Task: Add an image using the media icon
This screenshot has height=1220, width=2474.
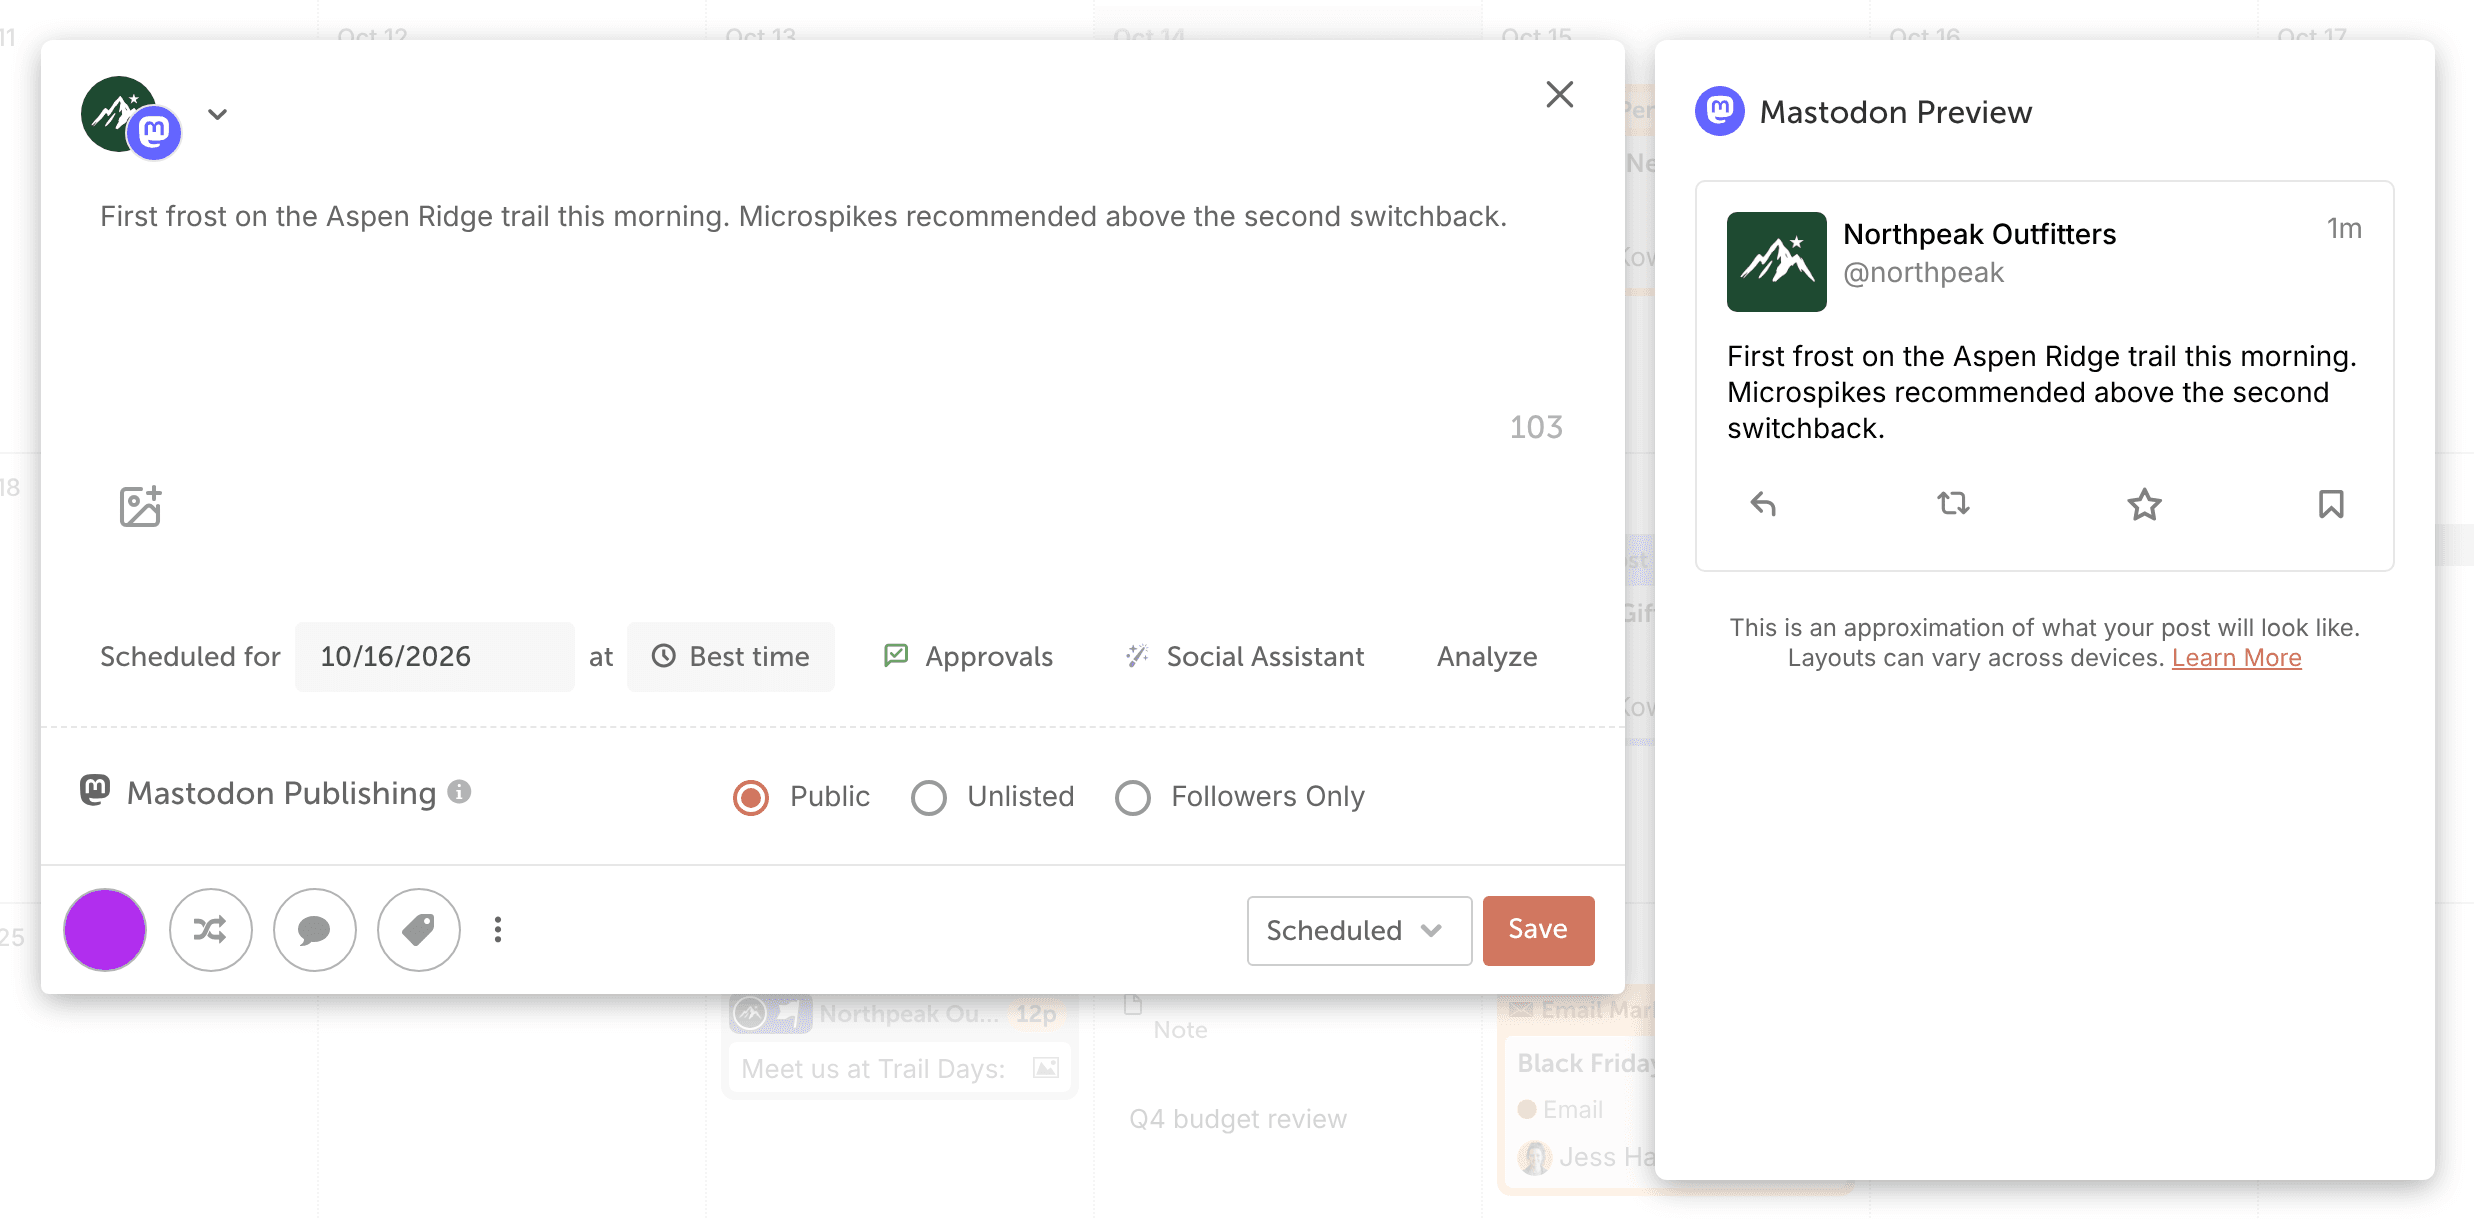Action: tap(140, 506)
